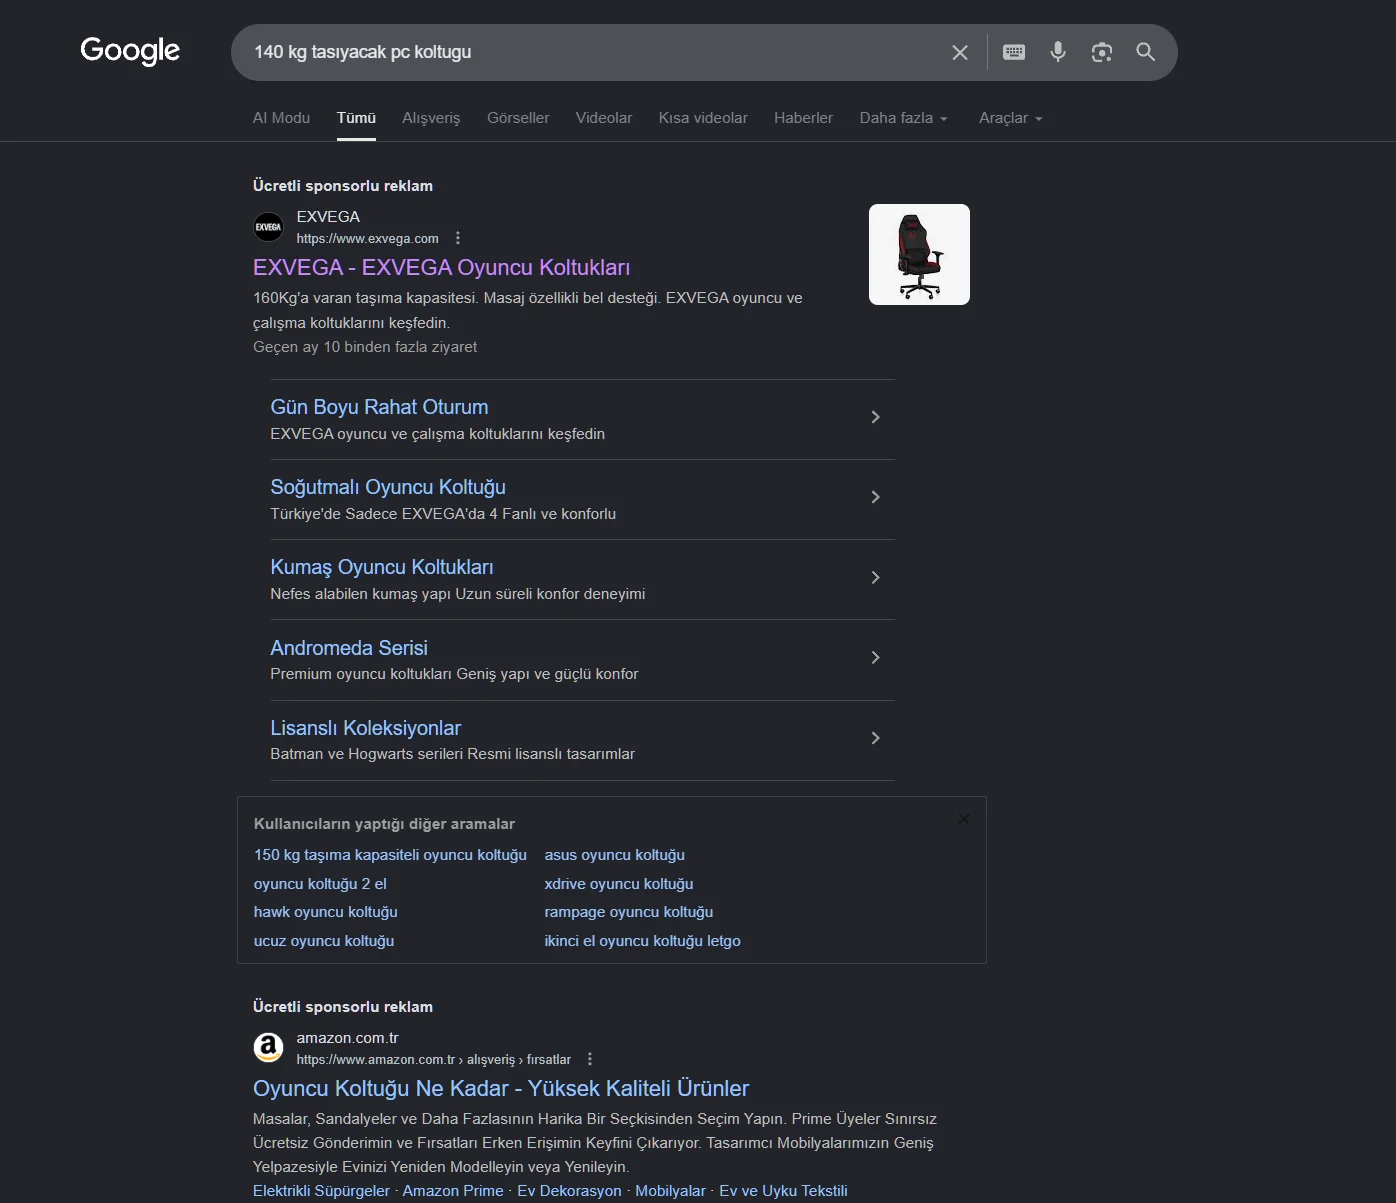Screen dimensions: 1396x1203
Task: Click the EXVEGA gaming chair thumbnail
Action: [919, 254]
